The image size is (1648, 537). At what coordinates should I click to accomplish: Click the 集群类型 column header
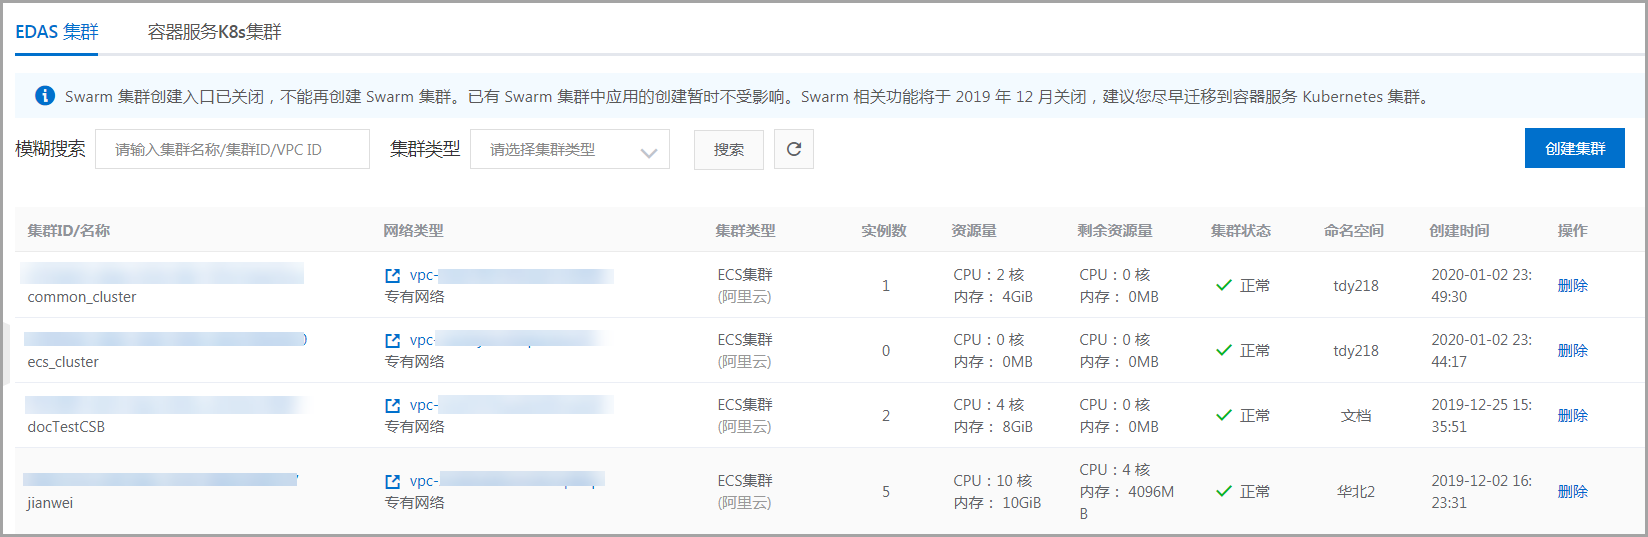[746, 231]
